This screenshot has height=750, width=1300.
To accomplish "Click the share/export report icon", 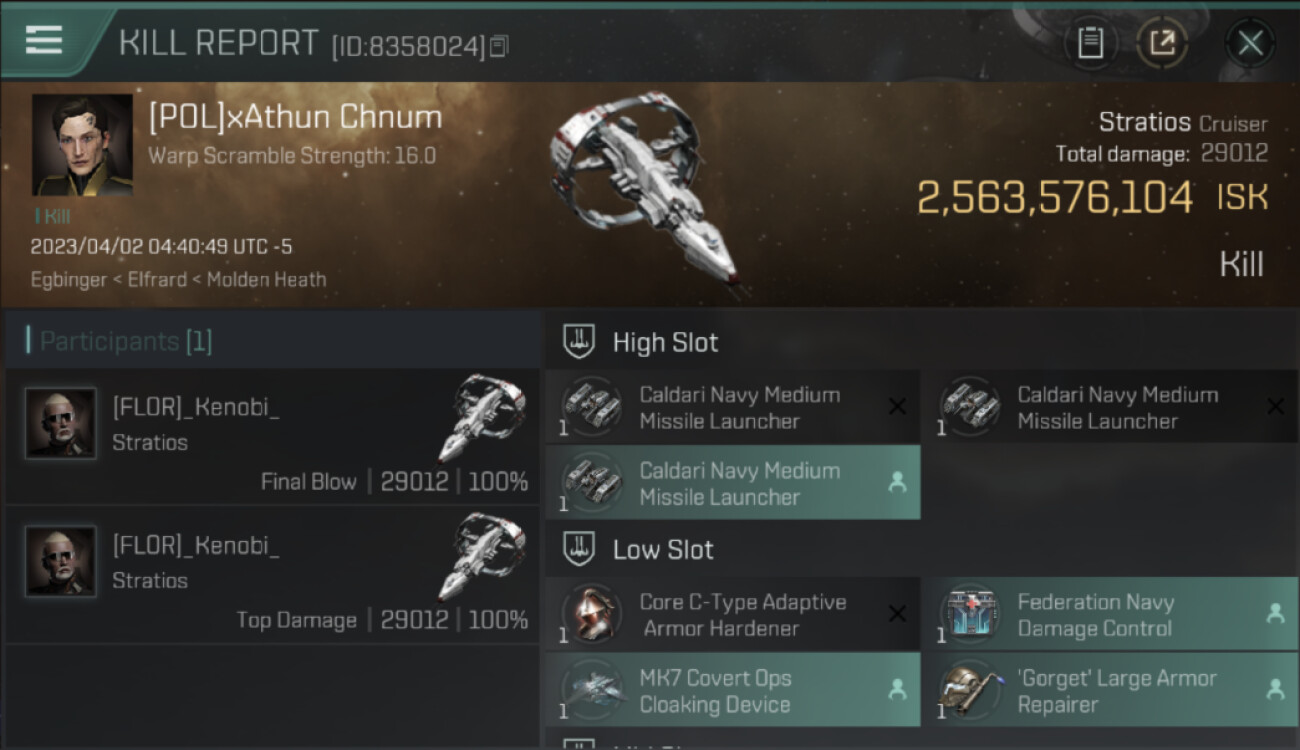I will (1161, 43).
